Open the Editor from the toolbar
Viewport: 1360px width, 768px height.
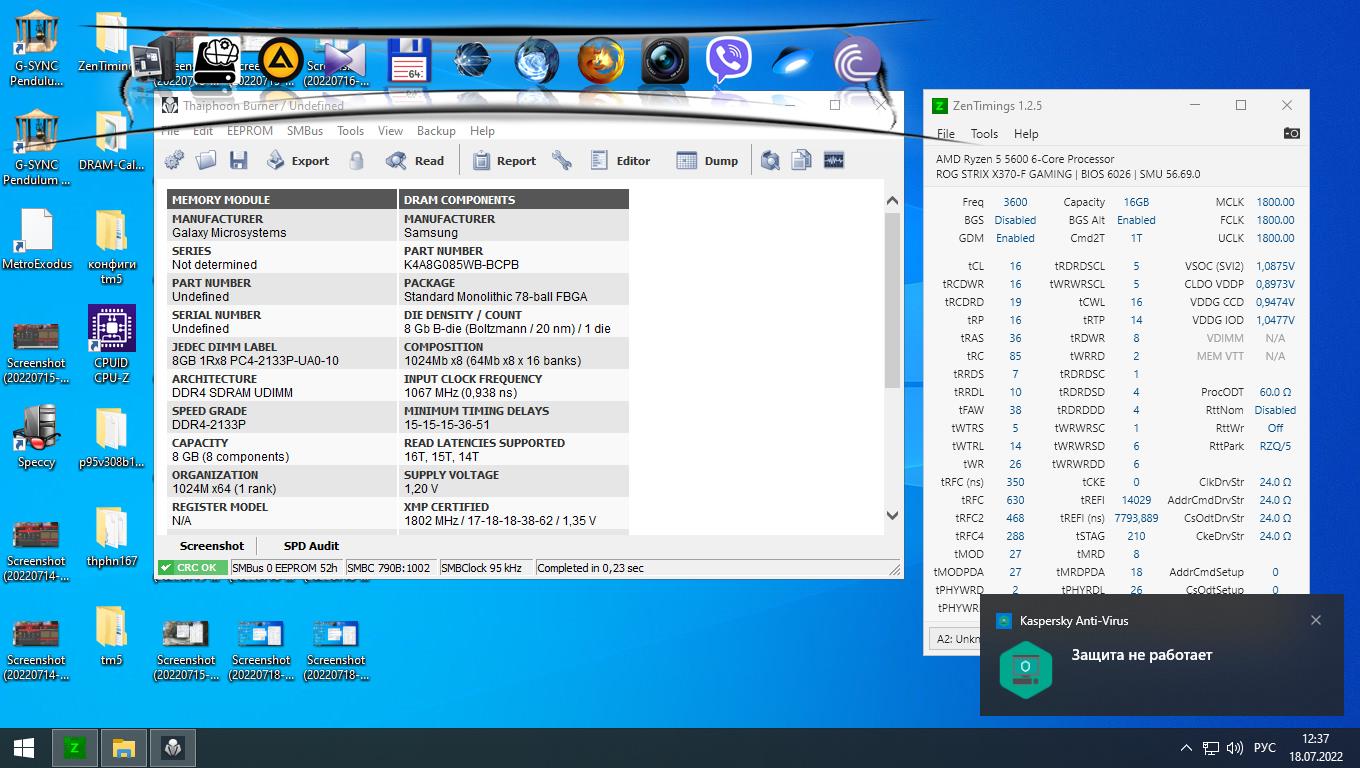621,160
